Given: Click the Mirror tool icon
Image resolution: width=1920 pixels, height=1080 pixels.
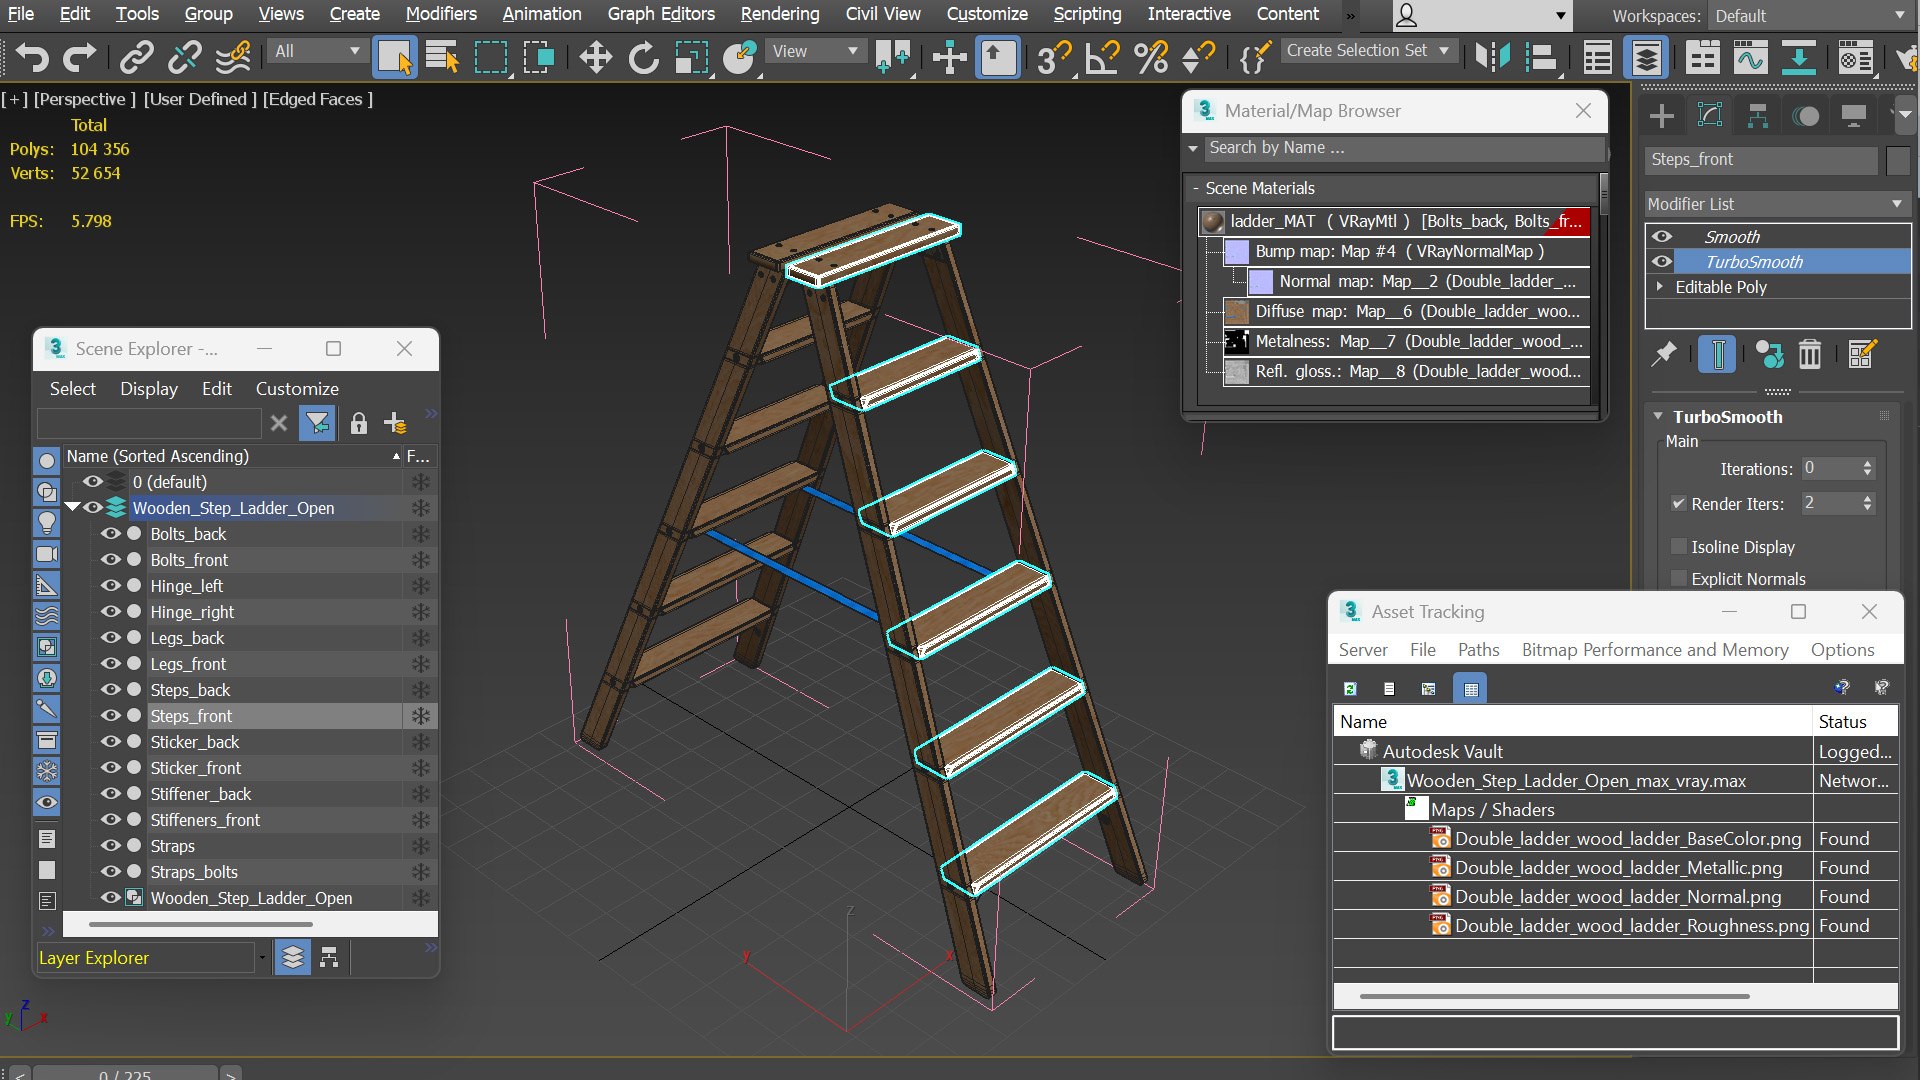Looking at the screenshot, I should tap(1492, 57).
